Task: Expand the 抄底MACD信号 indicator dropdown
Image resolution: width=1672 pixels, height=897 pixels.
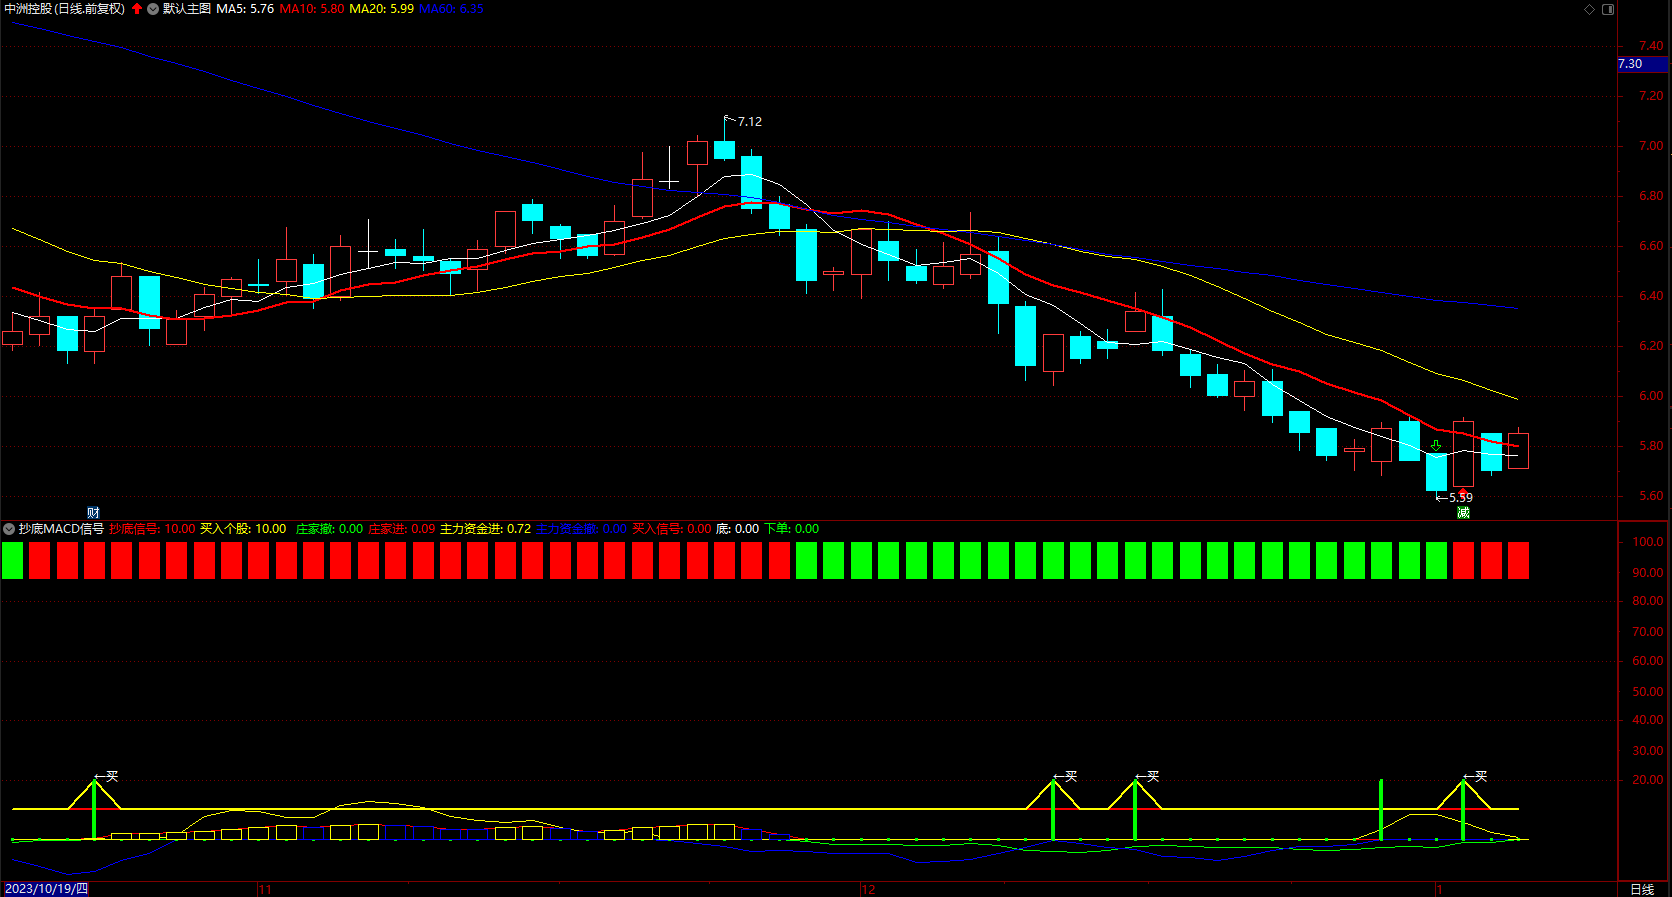Action: [x=9, y=529]
